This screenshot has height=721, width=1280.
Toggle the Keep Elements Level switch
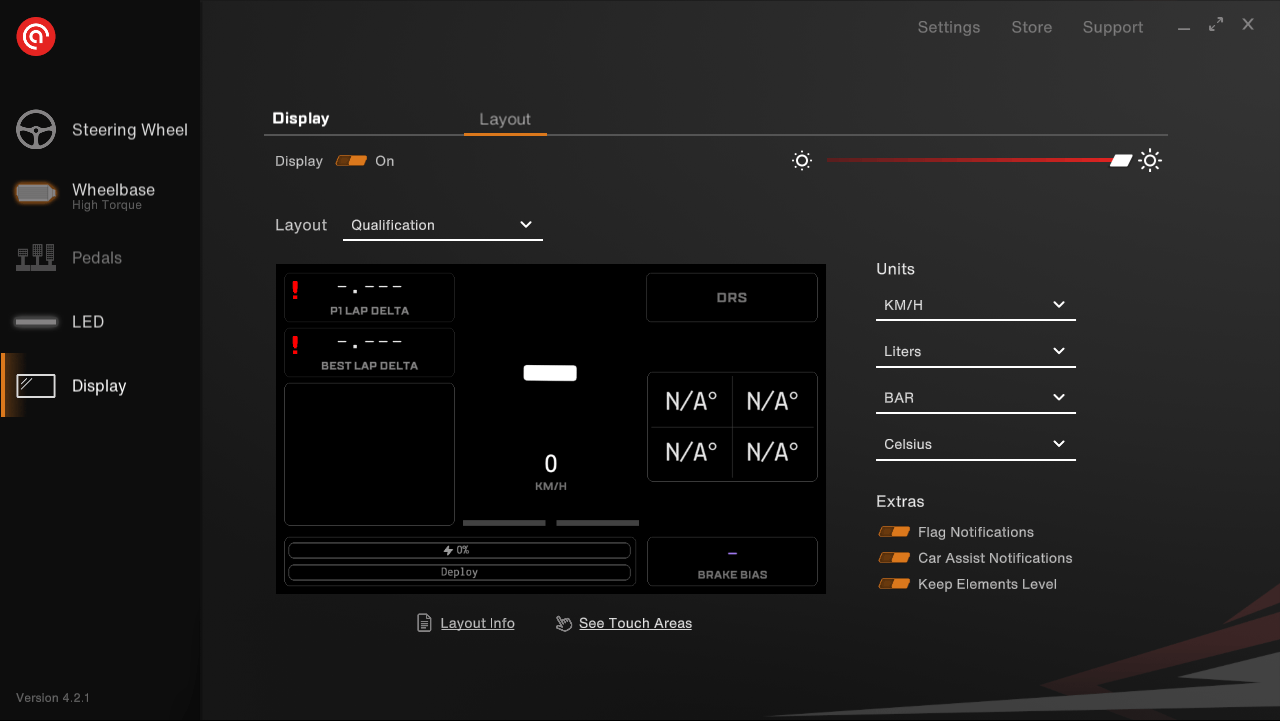tap(894, 584)
